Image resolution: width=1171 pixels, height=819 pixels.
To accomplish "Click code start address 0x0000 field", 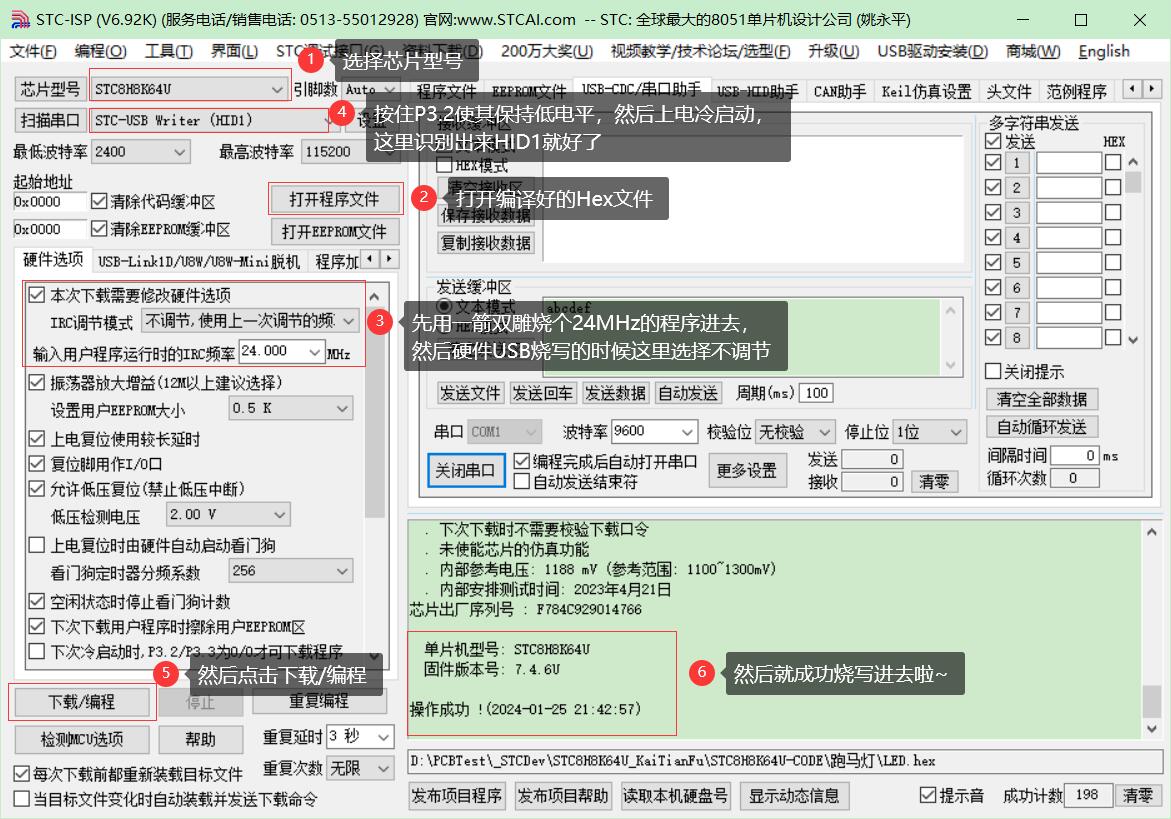I will click(x=49, y=202).
